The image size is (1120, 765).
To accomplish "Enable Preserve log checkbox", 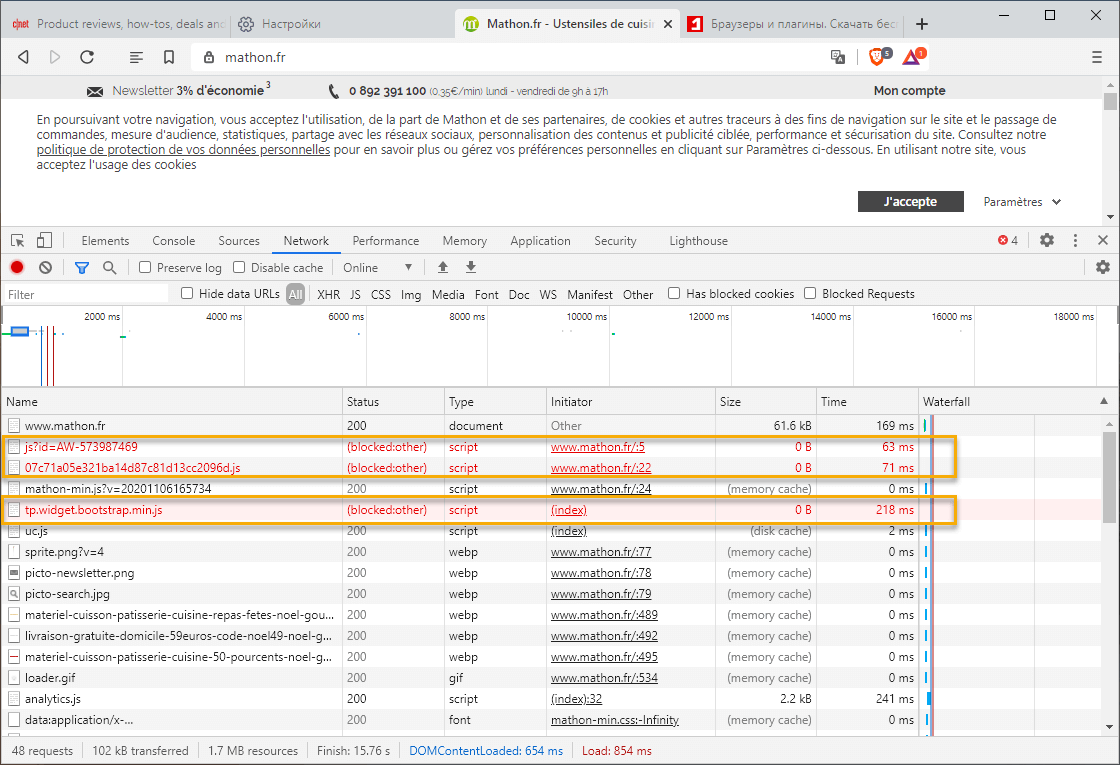I will pyautogui.click(x=146, y=268).
